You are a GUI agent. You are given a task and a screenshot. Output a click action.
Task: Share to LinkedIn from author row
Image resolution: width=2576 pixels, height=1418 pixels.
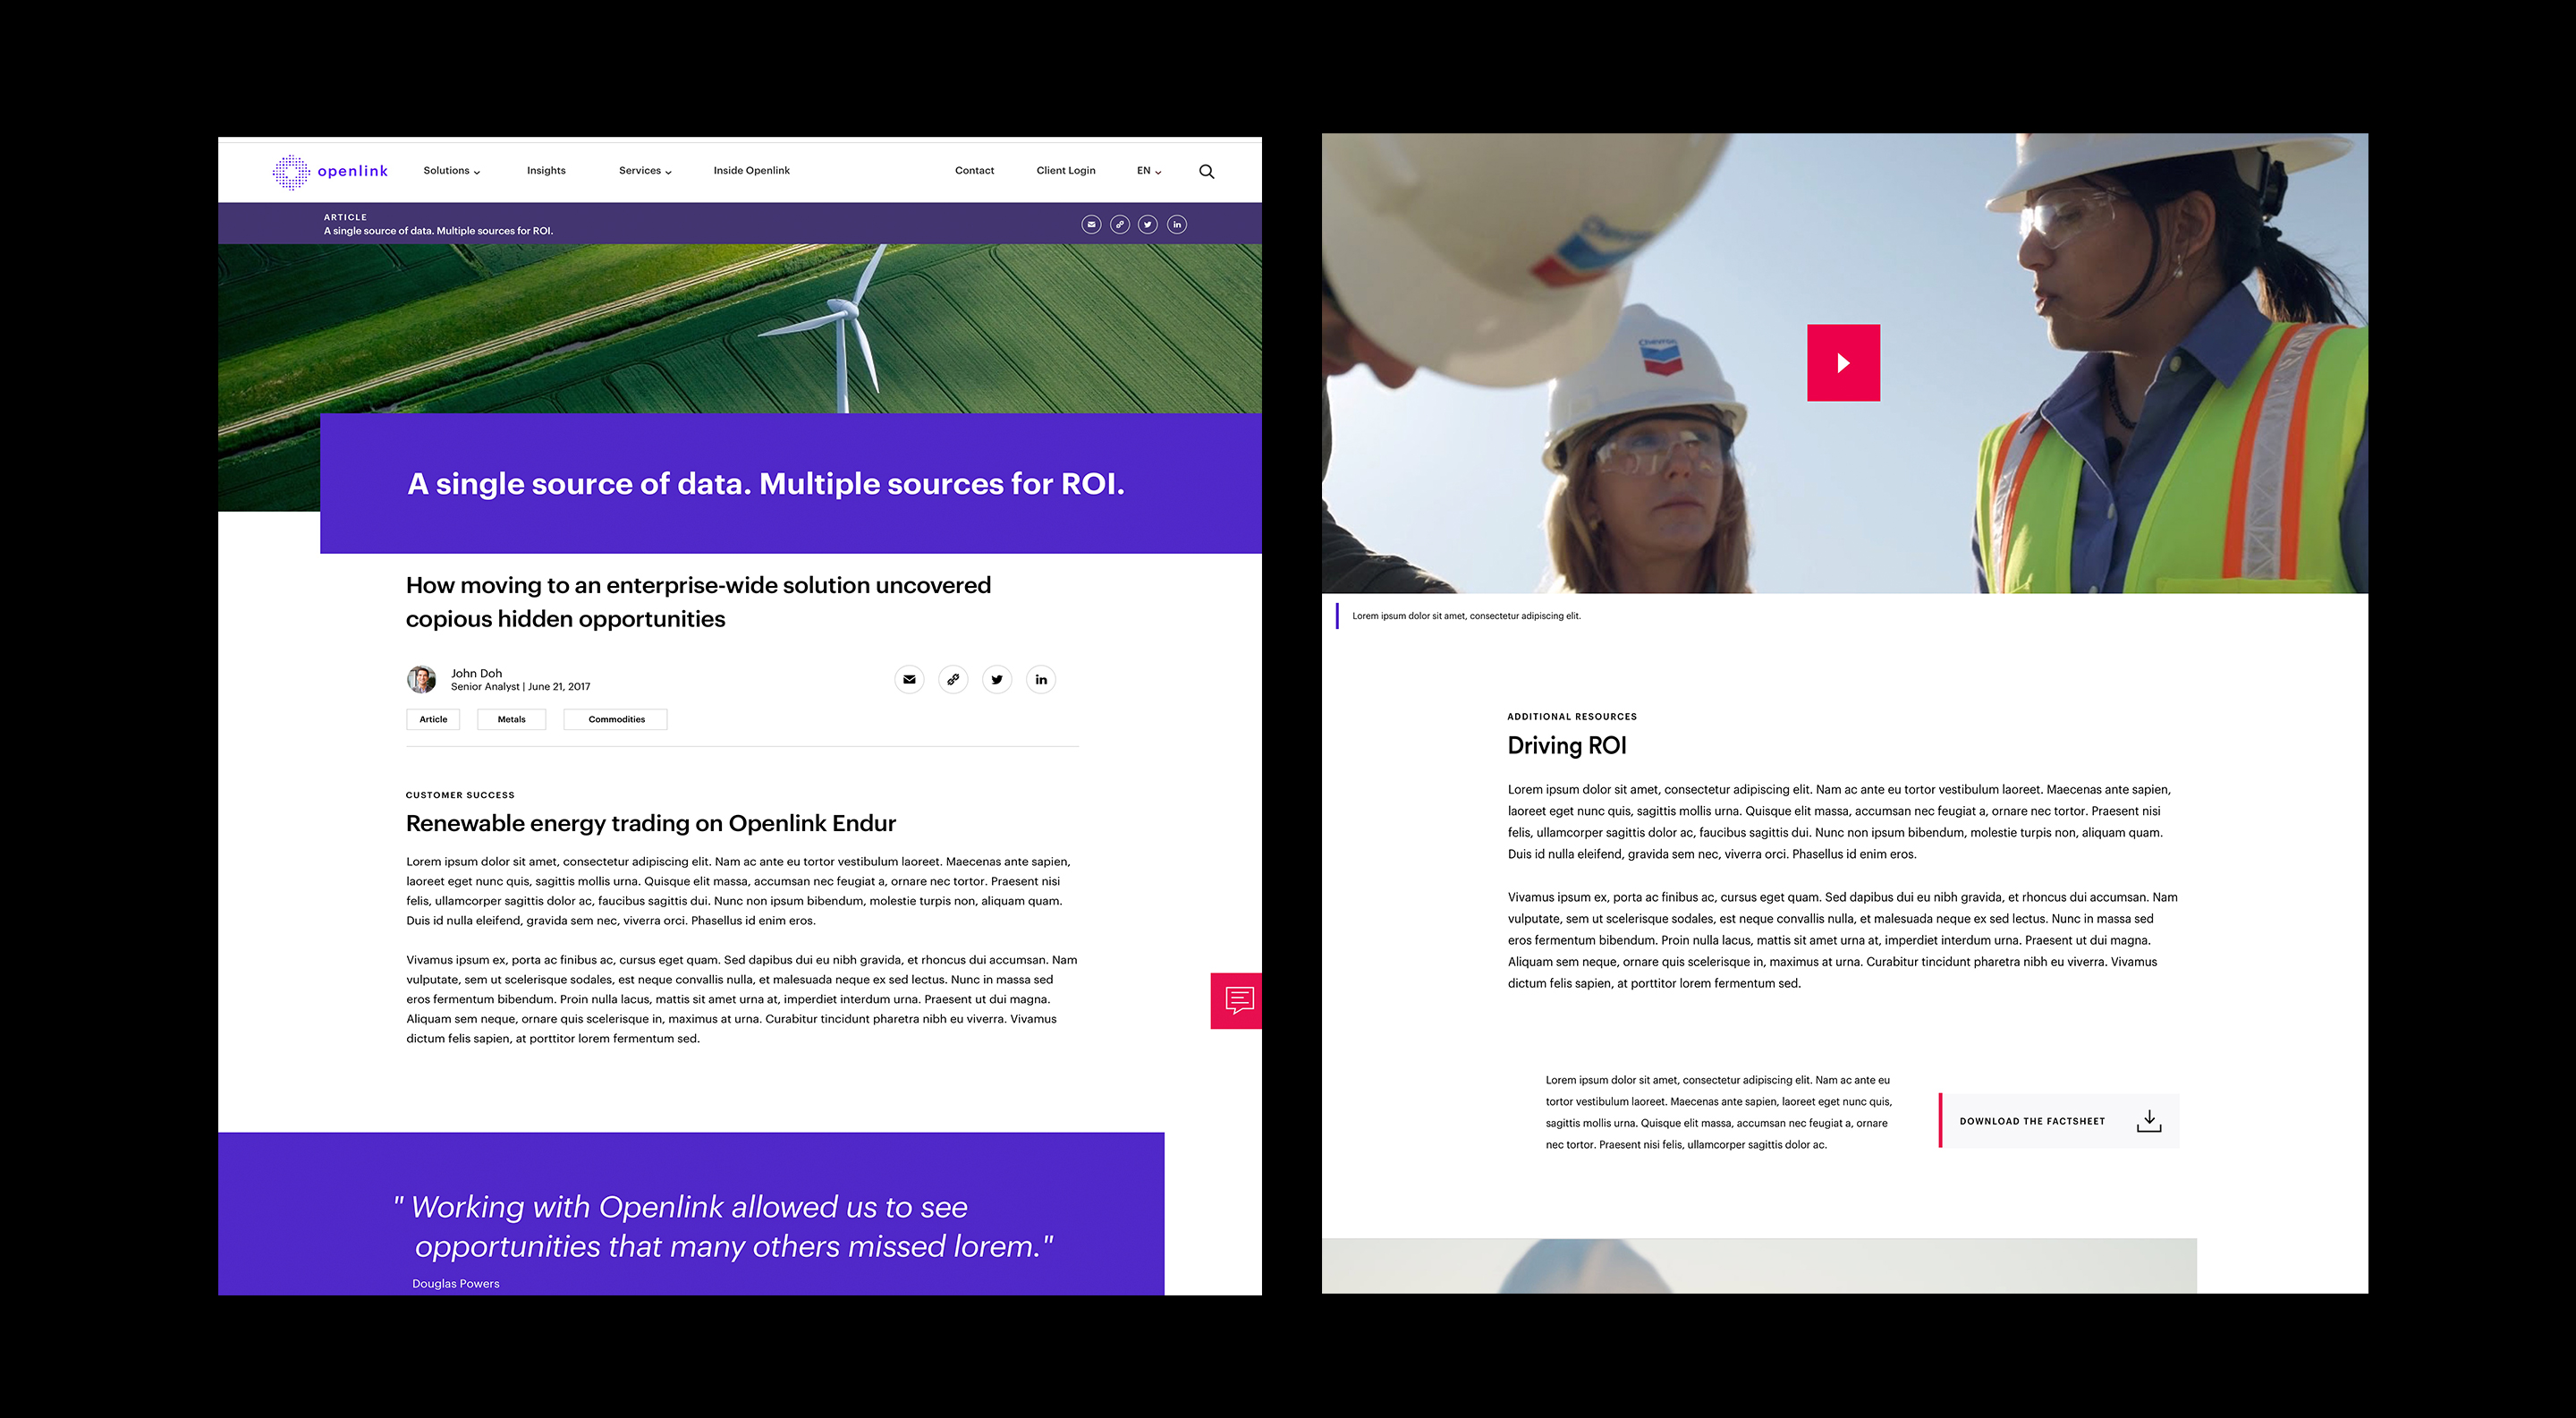coord(1041,680)
